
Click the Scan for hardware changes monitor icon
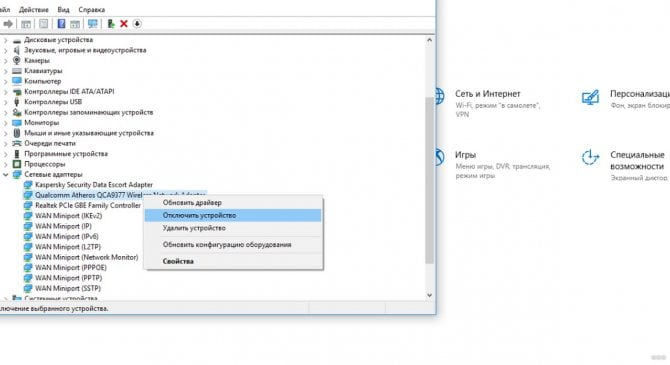[93, 24]
